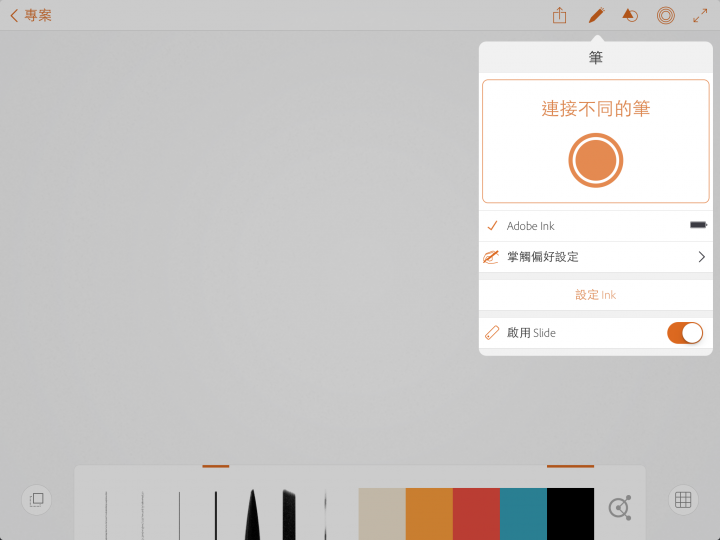Screen dimensions: 720x540
Task: Open the layers icon at bottom left
Action: pos(37,500)
